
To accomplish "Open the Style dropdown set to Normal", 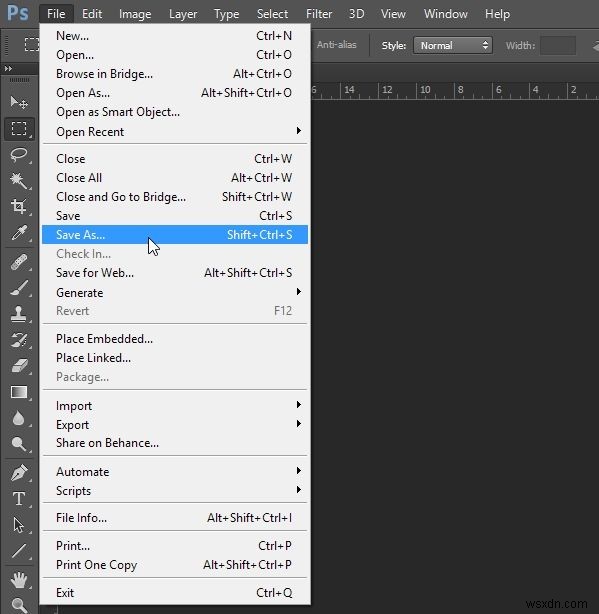I will click(453, 45).
